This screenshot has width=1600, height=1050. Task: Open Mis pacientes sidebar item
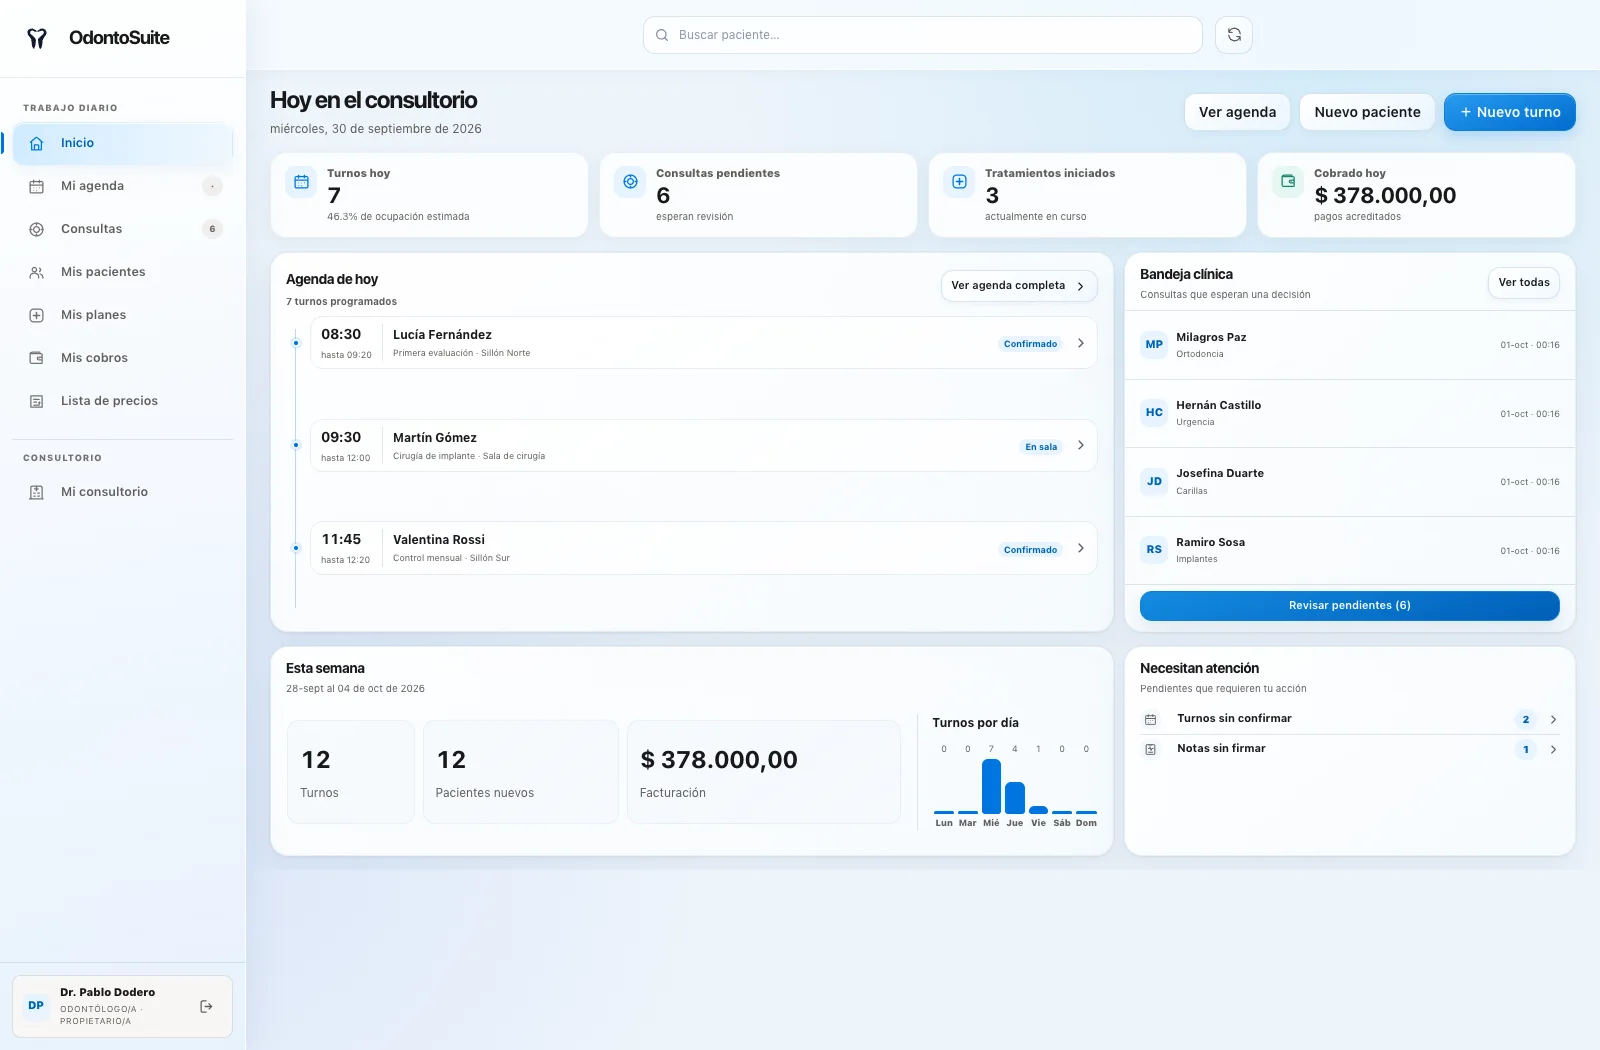point(122,272)
